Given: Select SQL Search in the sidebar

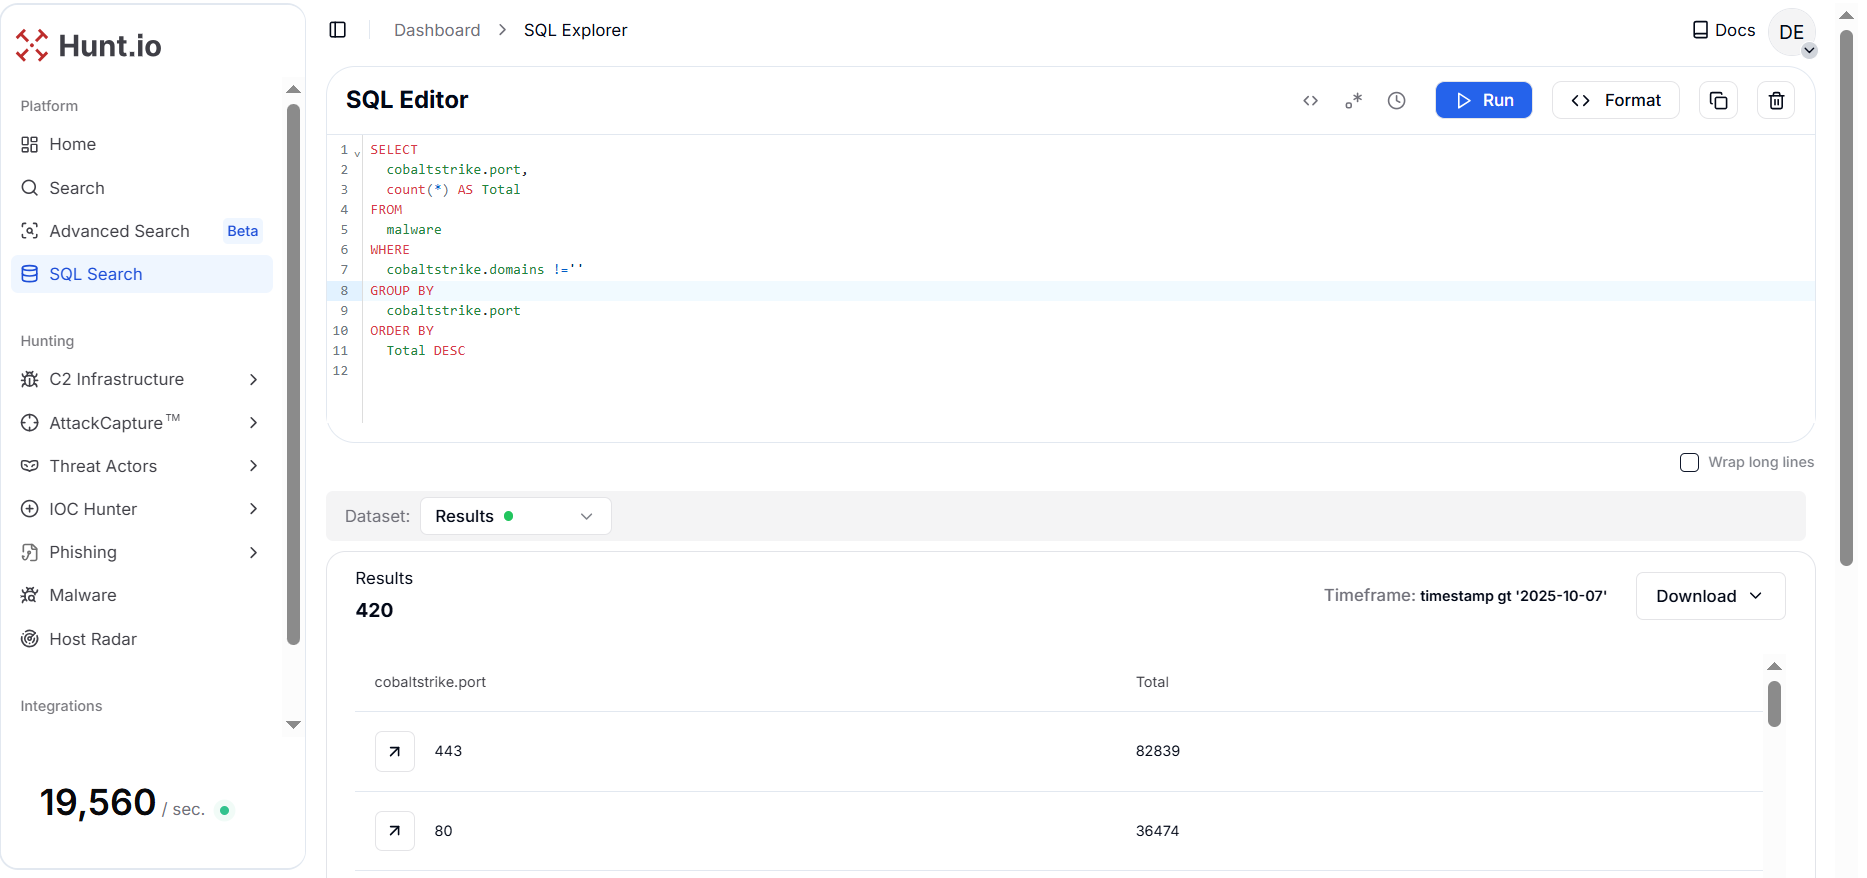Looking at the screenshot, I should [96, 274].
